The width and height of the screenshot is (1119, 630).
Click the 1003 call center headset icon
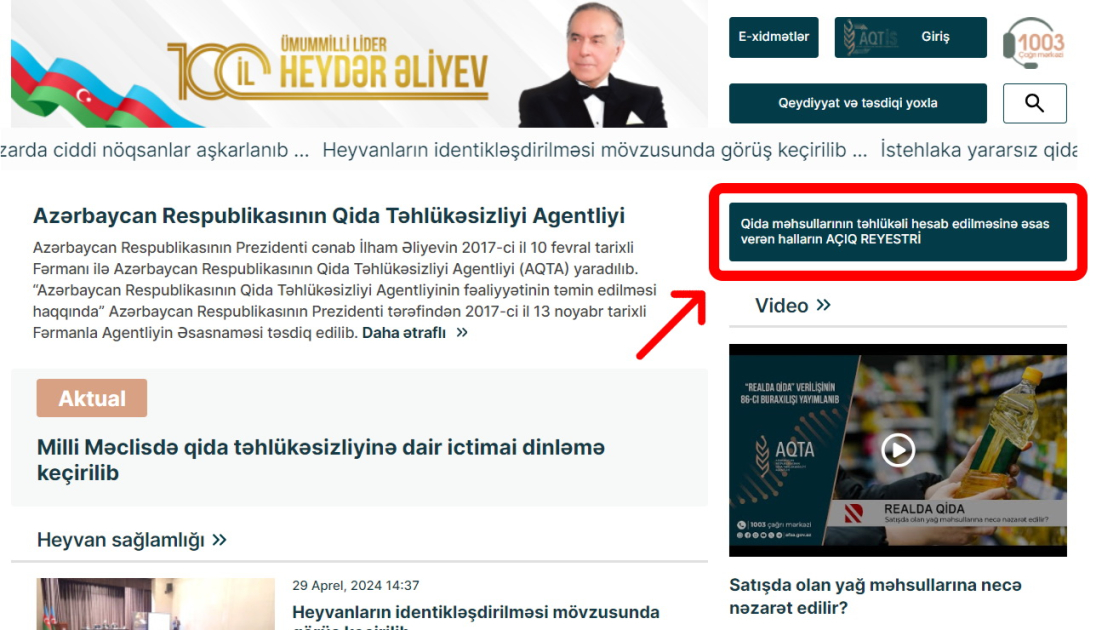coord(1033,43)
